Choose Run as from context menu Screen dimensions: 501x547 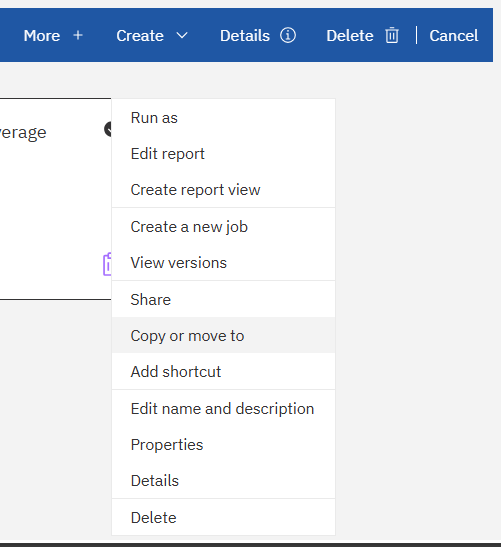(223, 118)
